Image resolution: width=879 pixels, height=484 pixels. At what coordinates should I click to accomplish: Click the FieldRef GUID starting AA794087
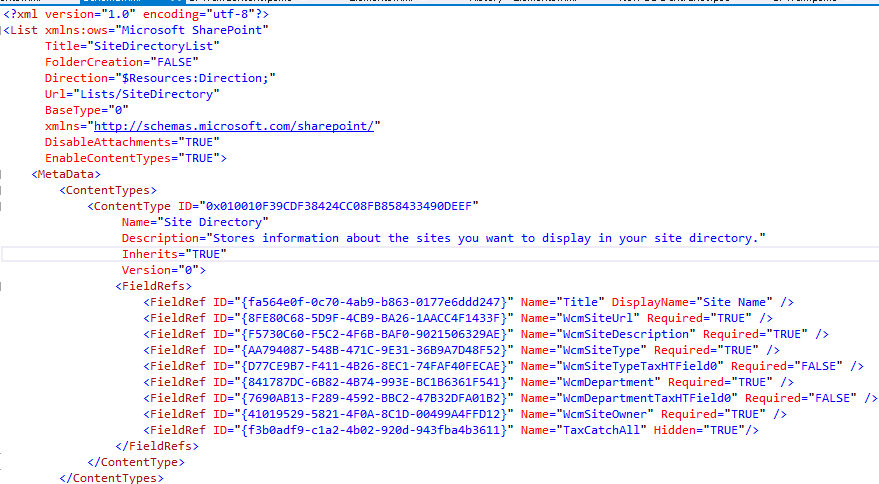pyautogui.click(x=374, y=350)
